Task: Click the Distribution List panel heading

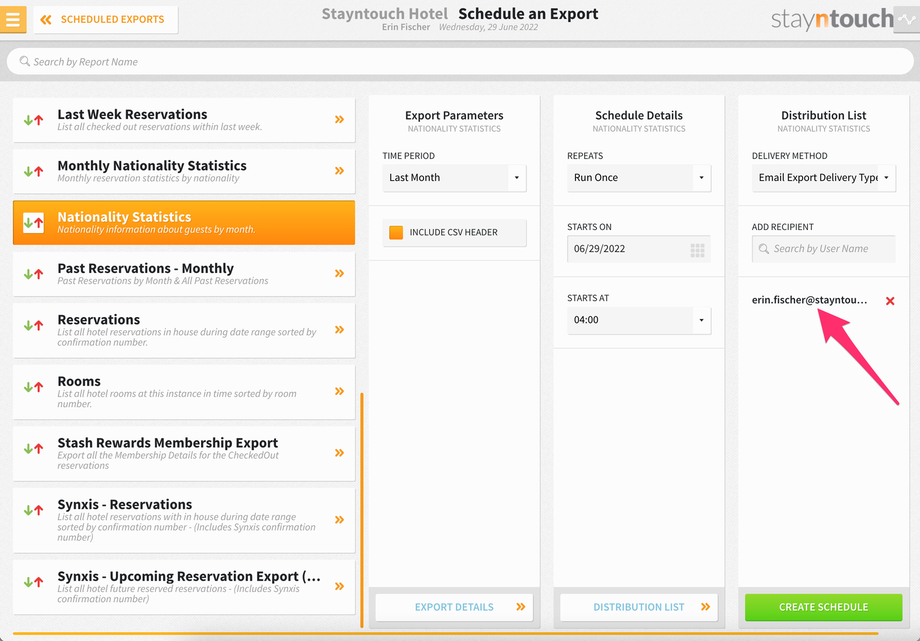Action: click(823, 115)
